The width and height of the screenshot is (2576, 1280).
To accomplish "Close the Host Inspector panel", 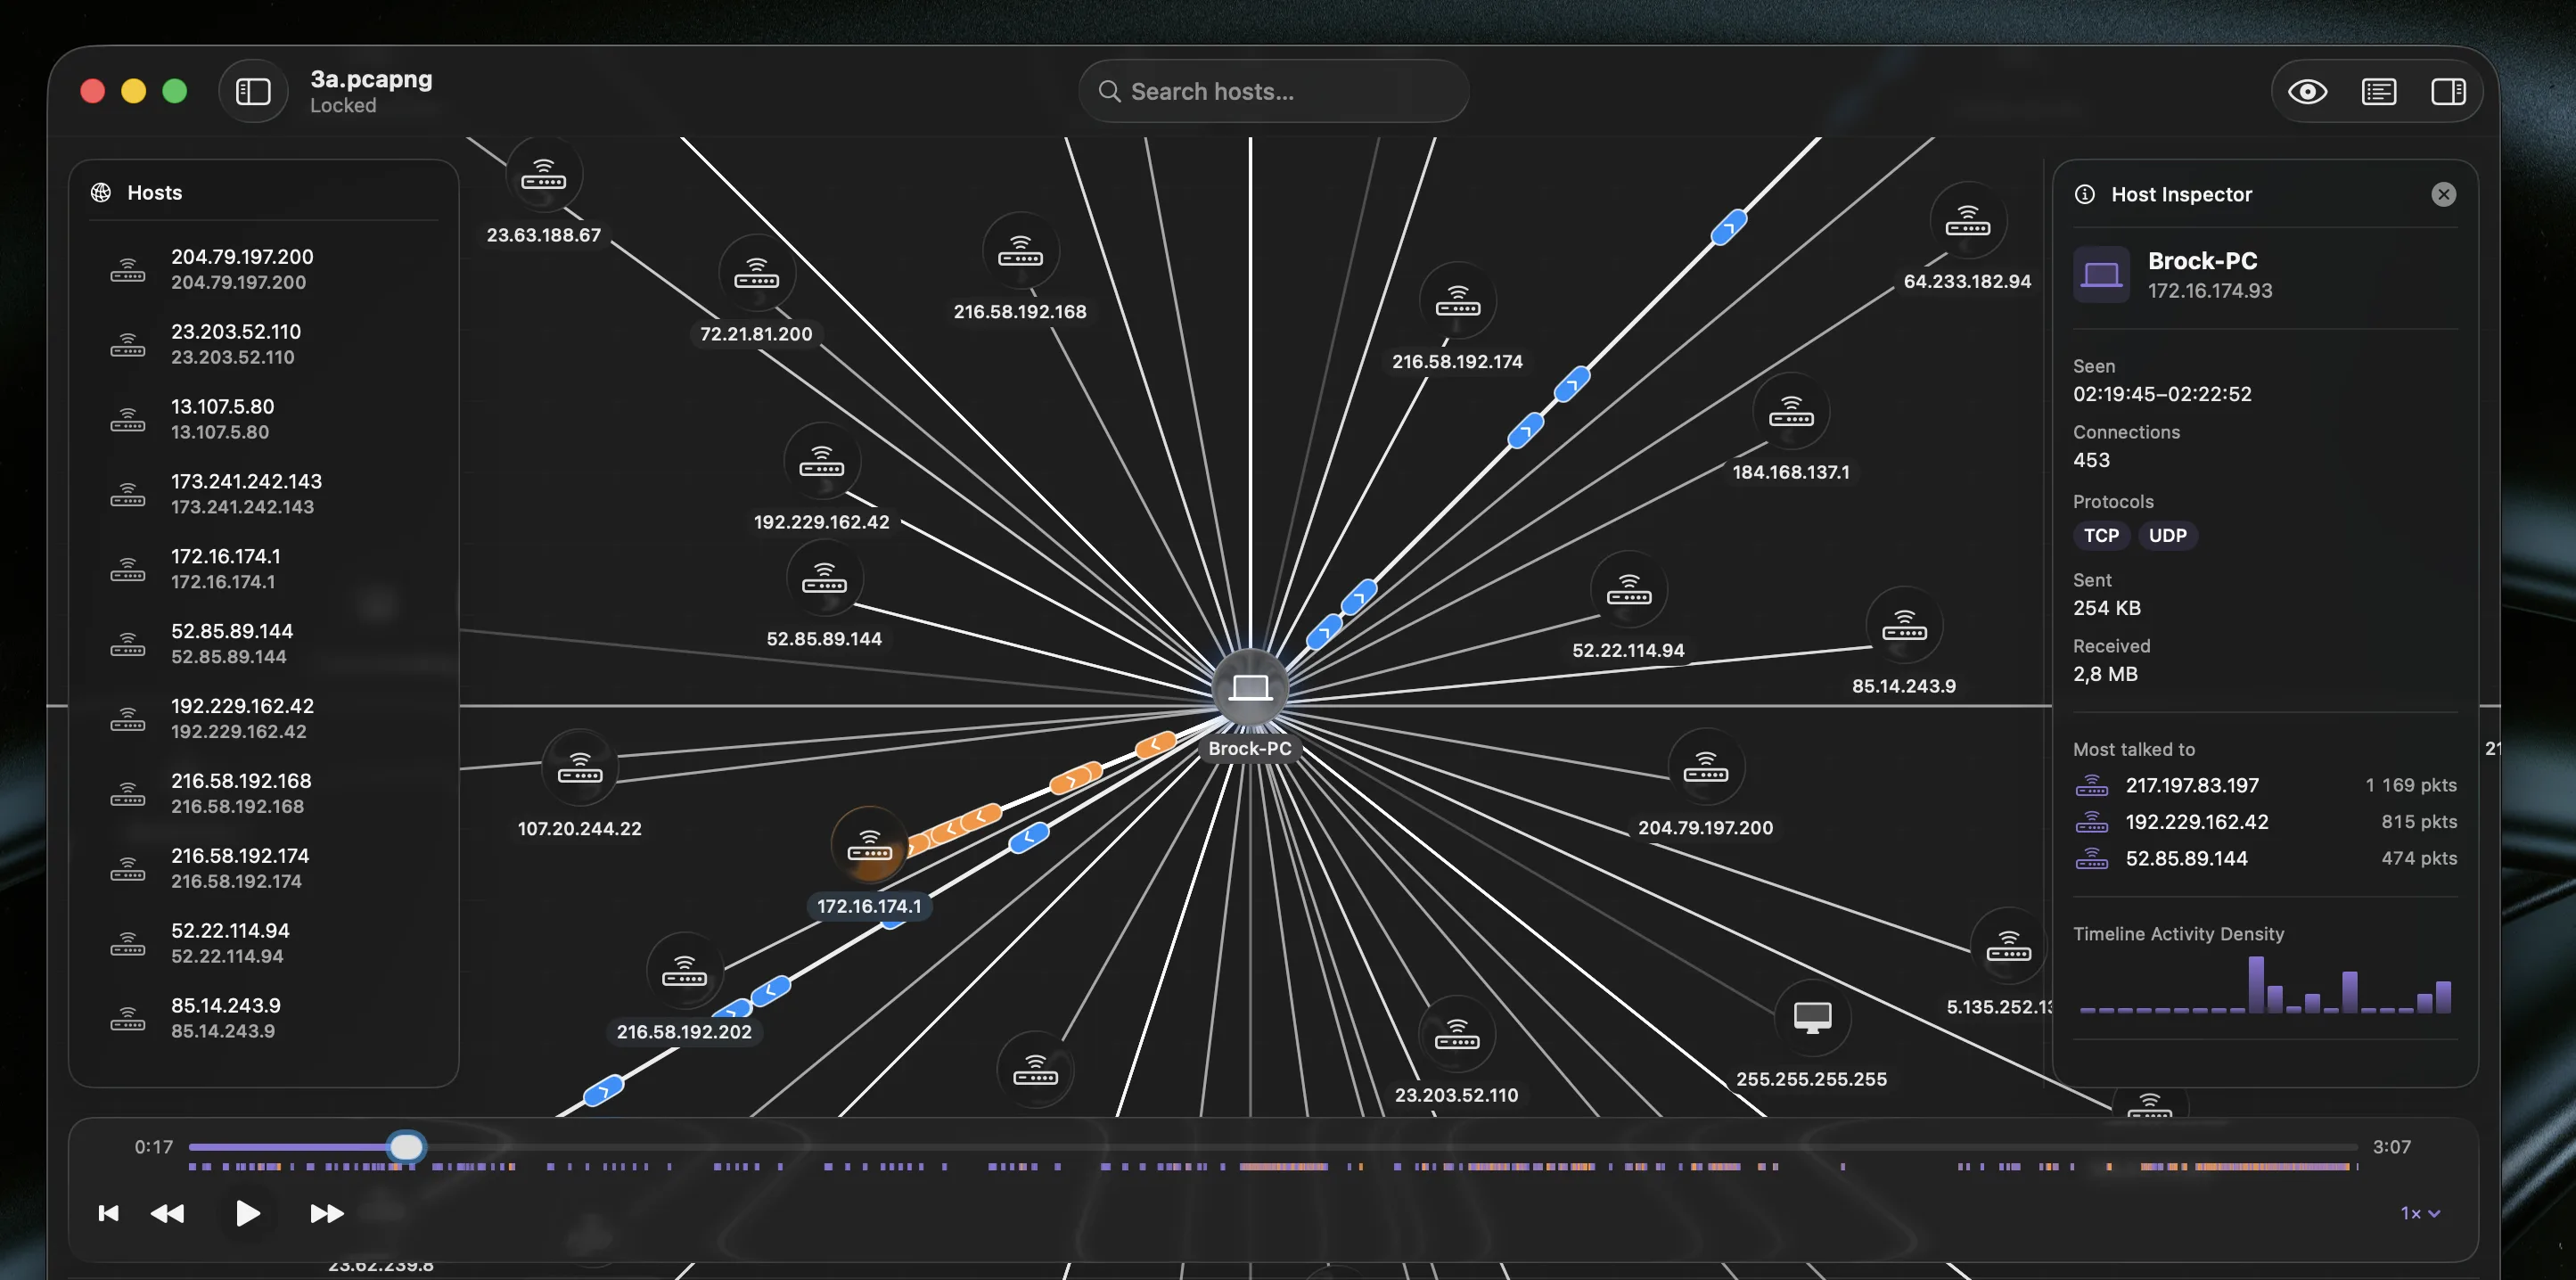I will tap(2443, 194).
